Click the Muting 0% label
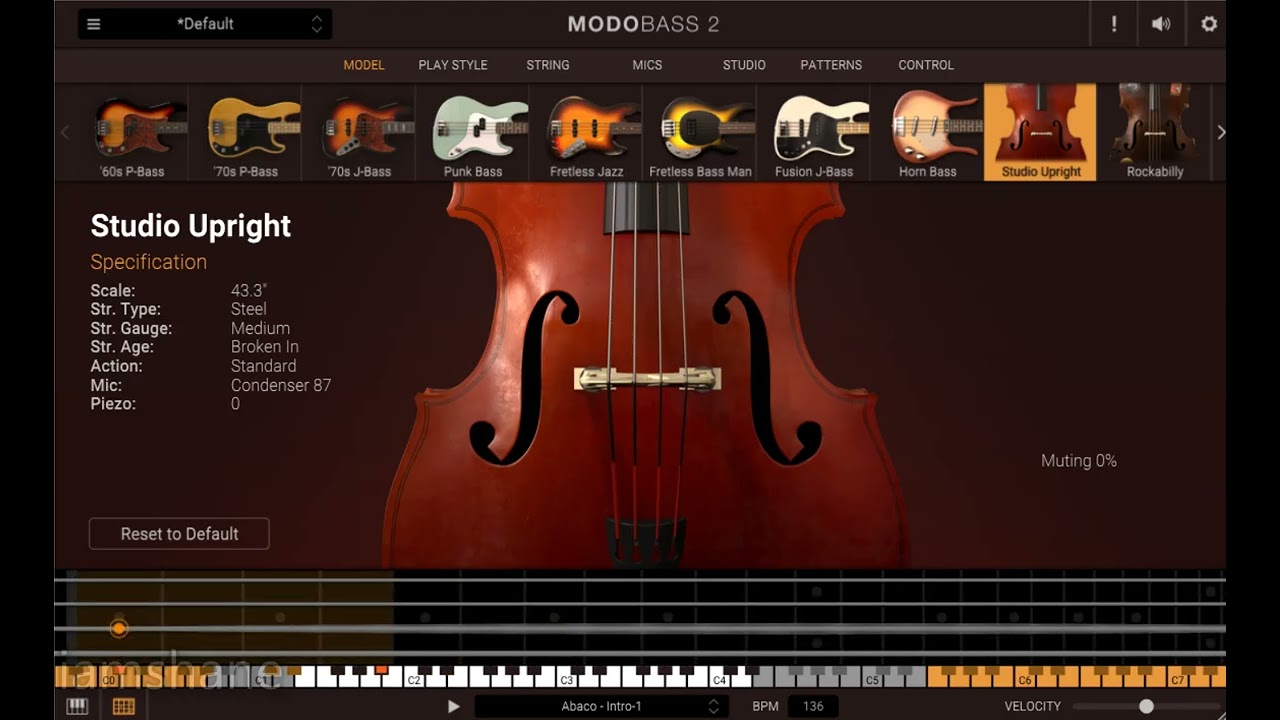Viewport: 1280px width, 720px height. [1079, 461]
